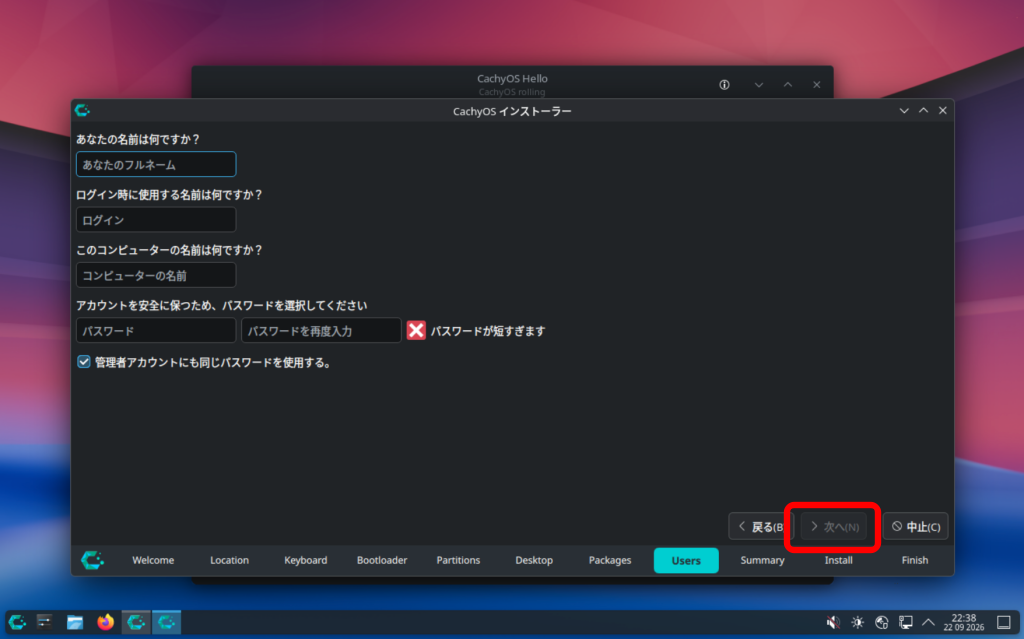
Task: Click the password re-entry field
Action: (321, 331)
